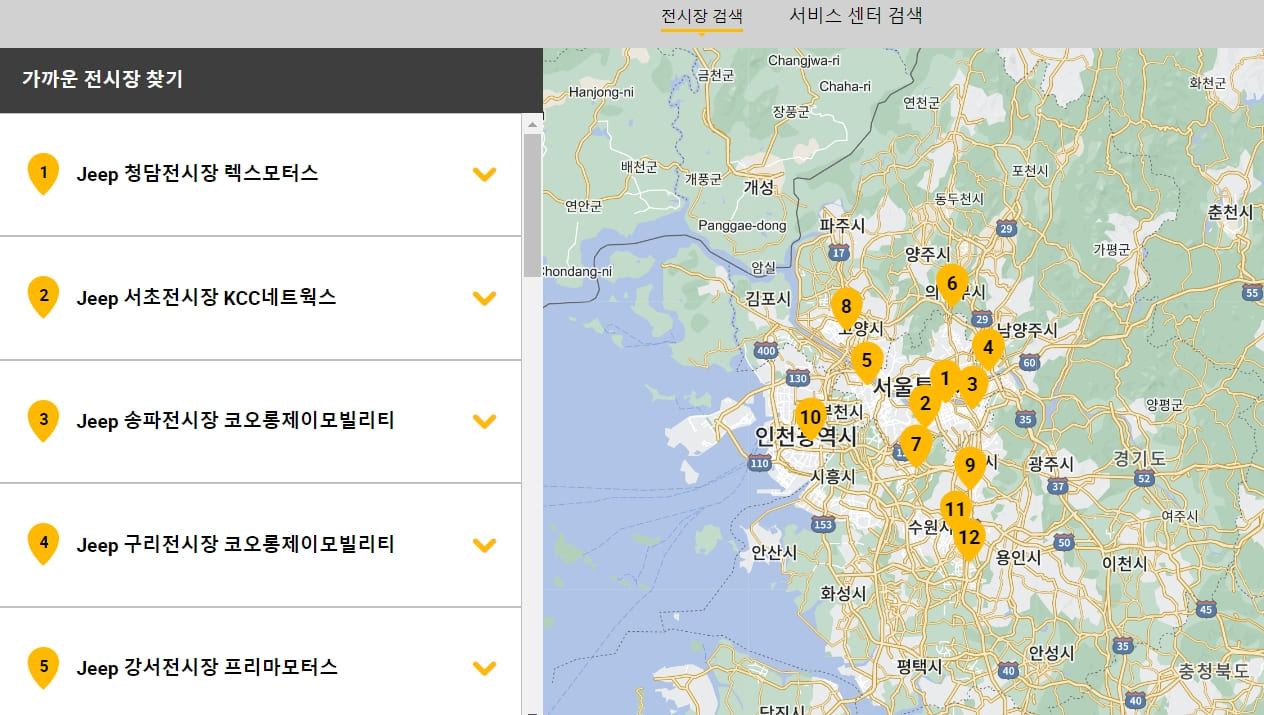Click the 시흥시 map label

click(832, 476)
